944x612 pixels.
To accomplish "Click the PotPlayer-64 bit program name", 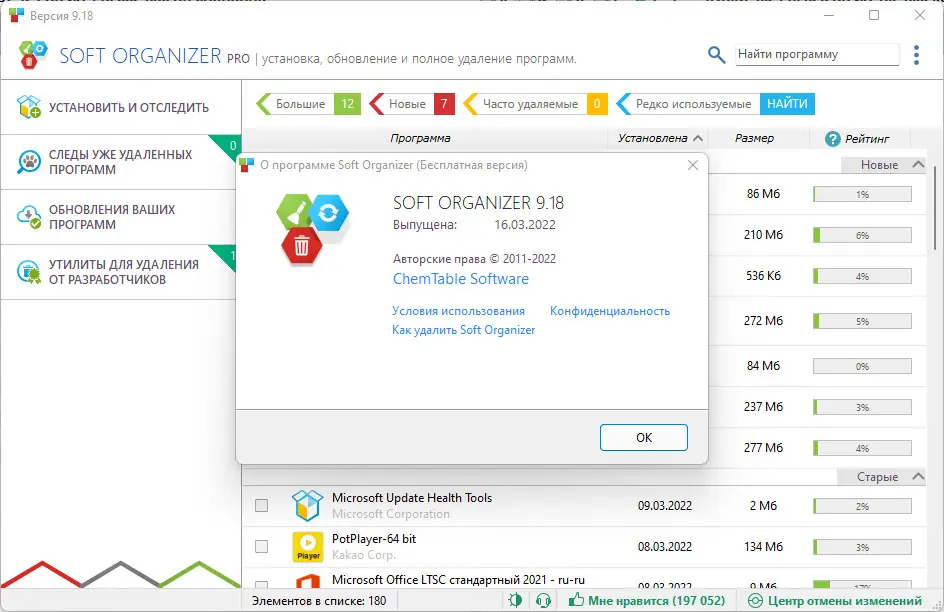I will [x=374, y=539].
